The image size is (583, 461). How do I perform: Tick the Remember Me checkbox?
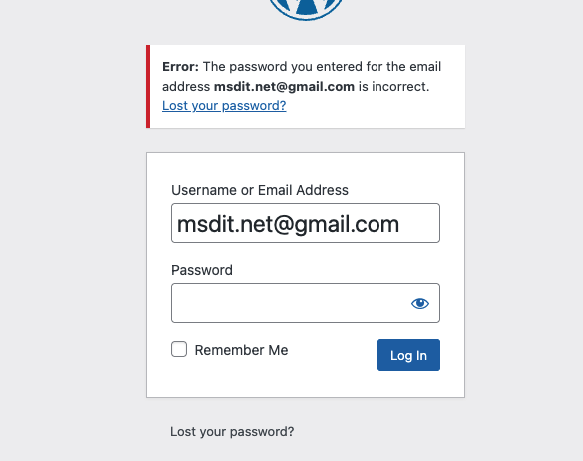179,349
